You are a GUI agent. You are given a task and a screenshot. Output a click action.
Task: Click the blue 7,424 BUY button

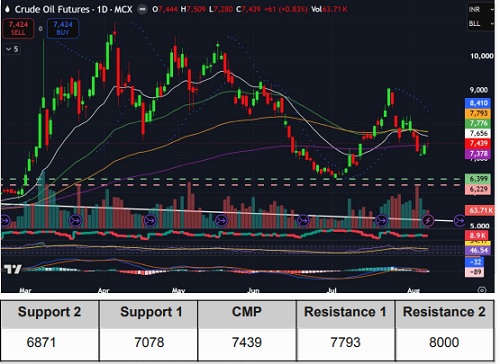coord(63,28)
